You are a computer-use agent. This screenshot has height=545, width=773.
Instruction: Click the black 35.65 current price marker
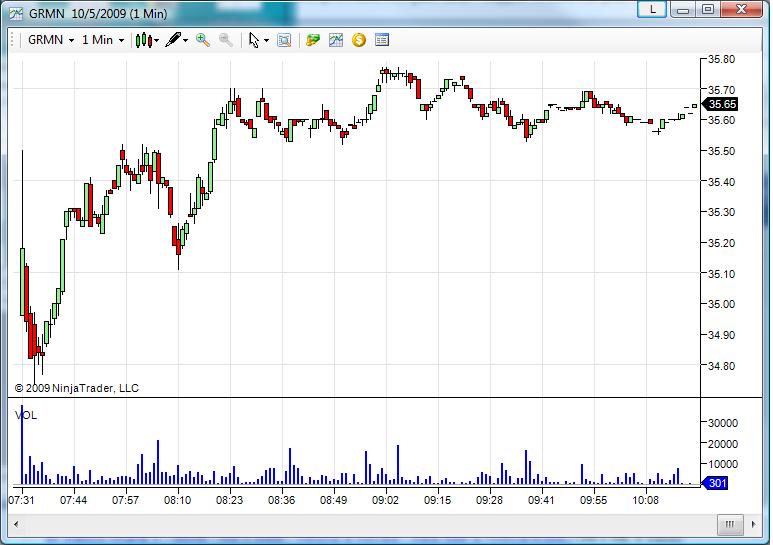[x=719, y=104]
